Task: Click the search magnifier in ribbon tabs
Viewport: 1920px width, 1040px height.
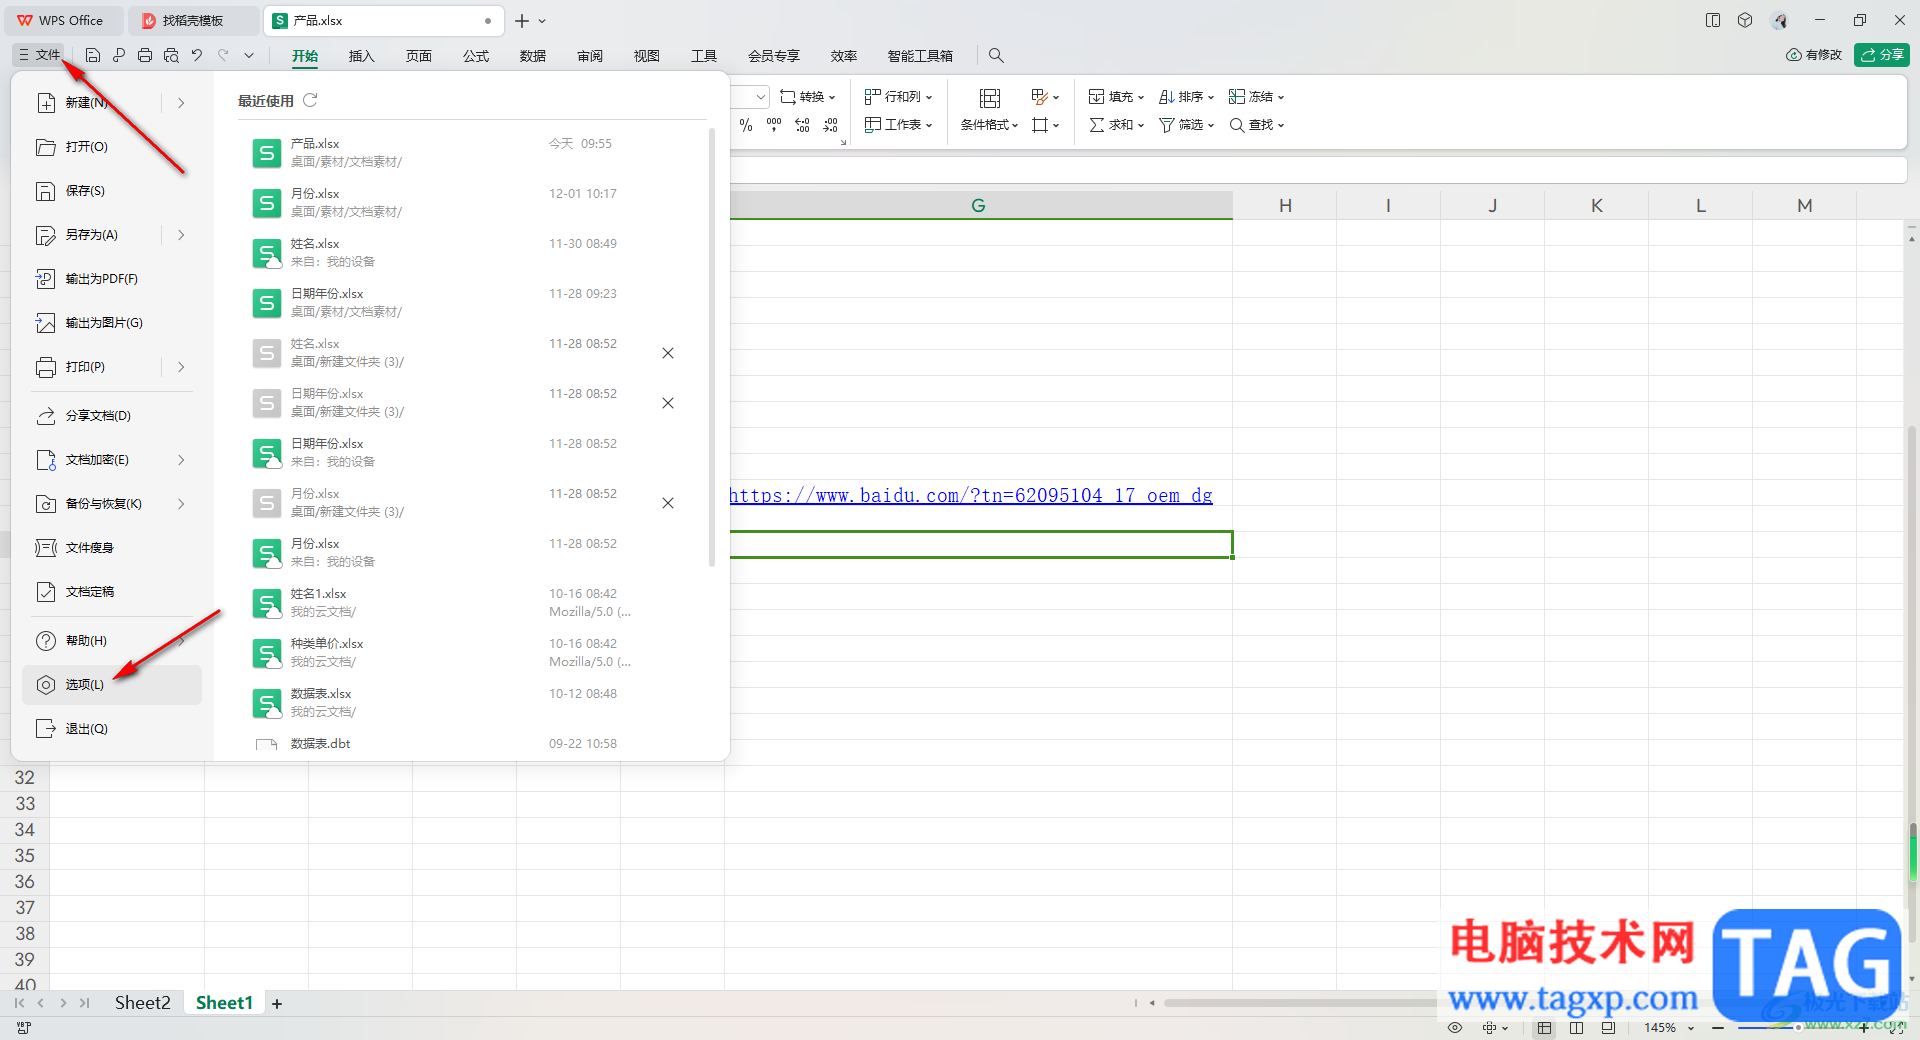Action: point(996,55)
